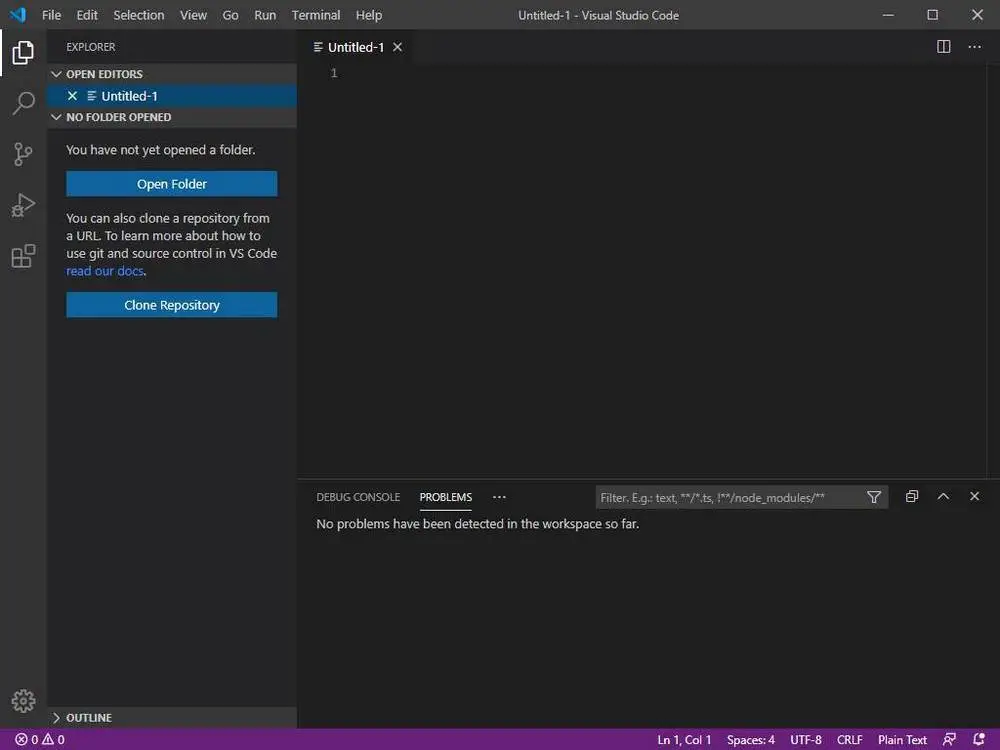Toggle collapse all in Problems panel
1000x750 pixels.
(x=912, y=496)
